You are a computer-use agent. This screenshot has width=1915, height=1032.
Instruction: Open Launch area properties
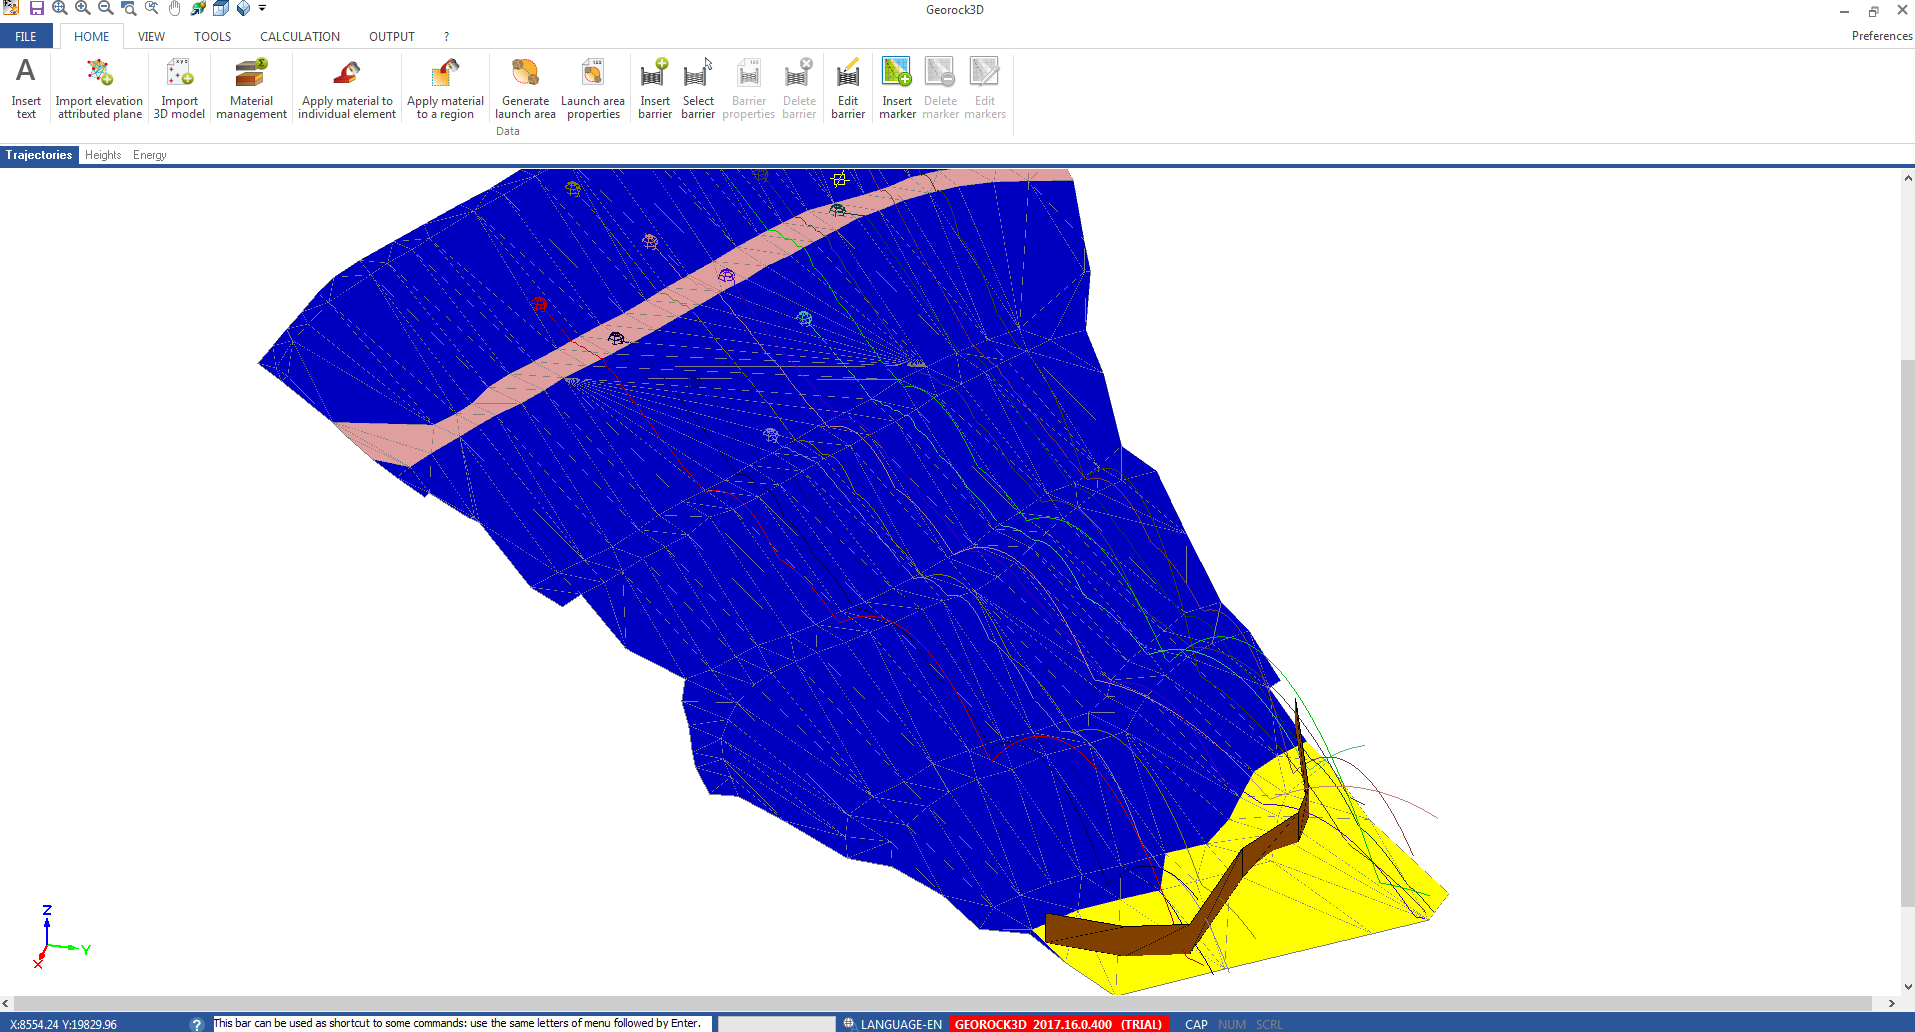tap(593, 88)
